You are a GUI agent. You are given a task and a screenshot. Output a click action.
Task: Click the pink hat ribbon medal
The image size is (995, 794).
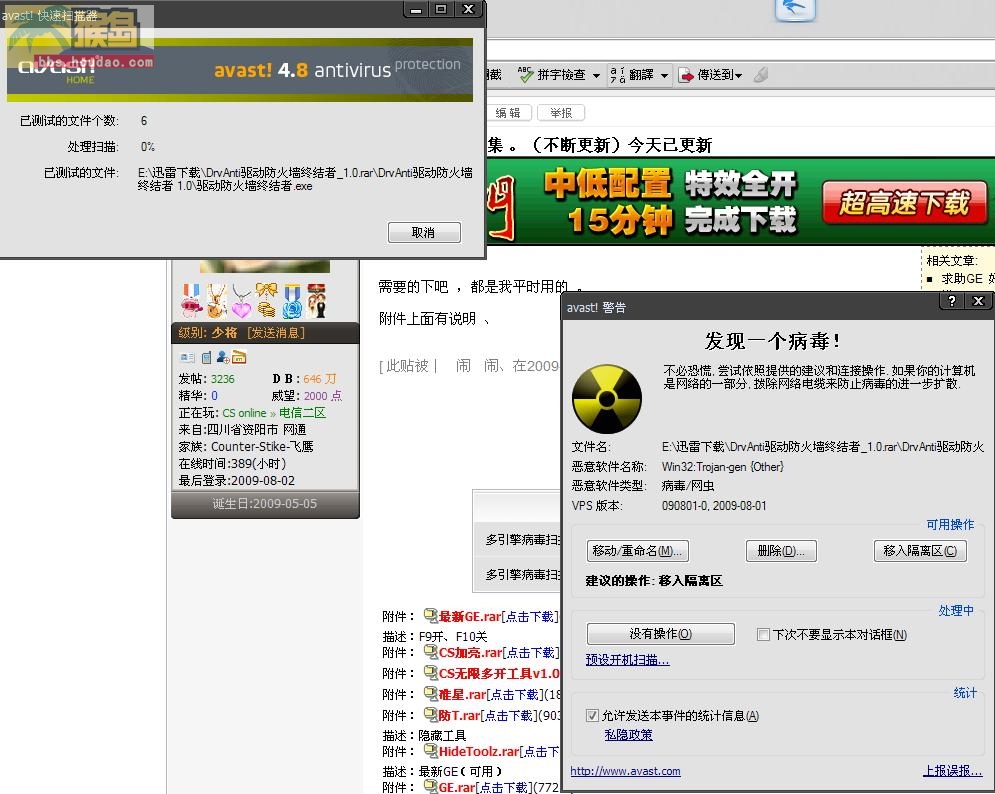pos(192,301)
